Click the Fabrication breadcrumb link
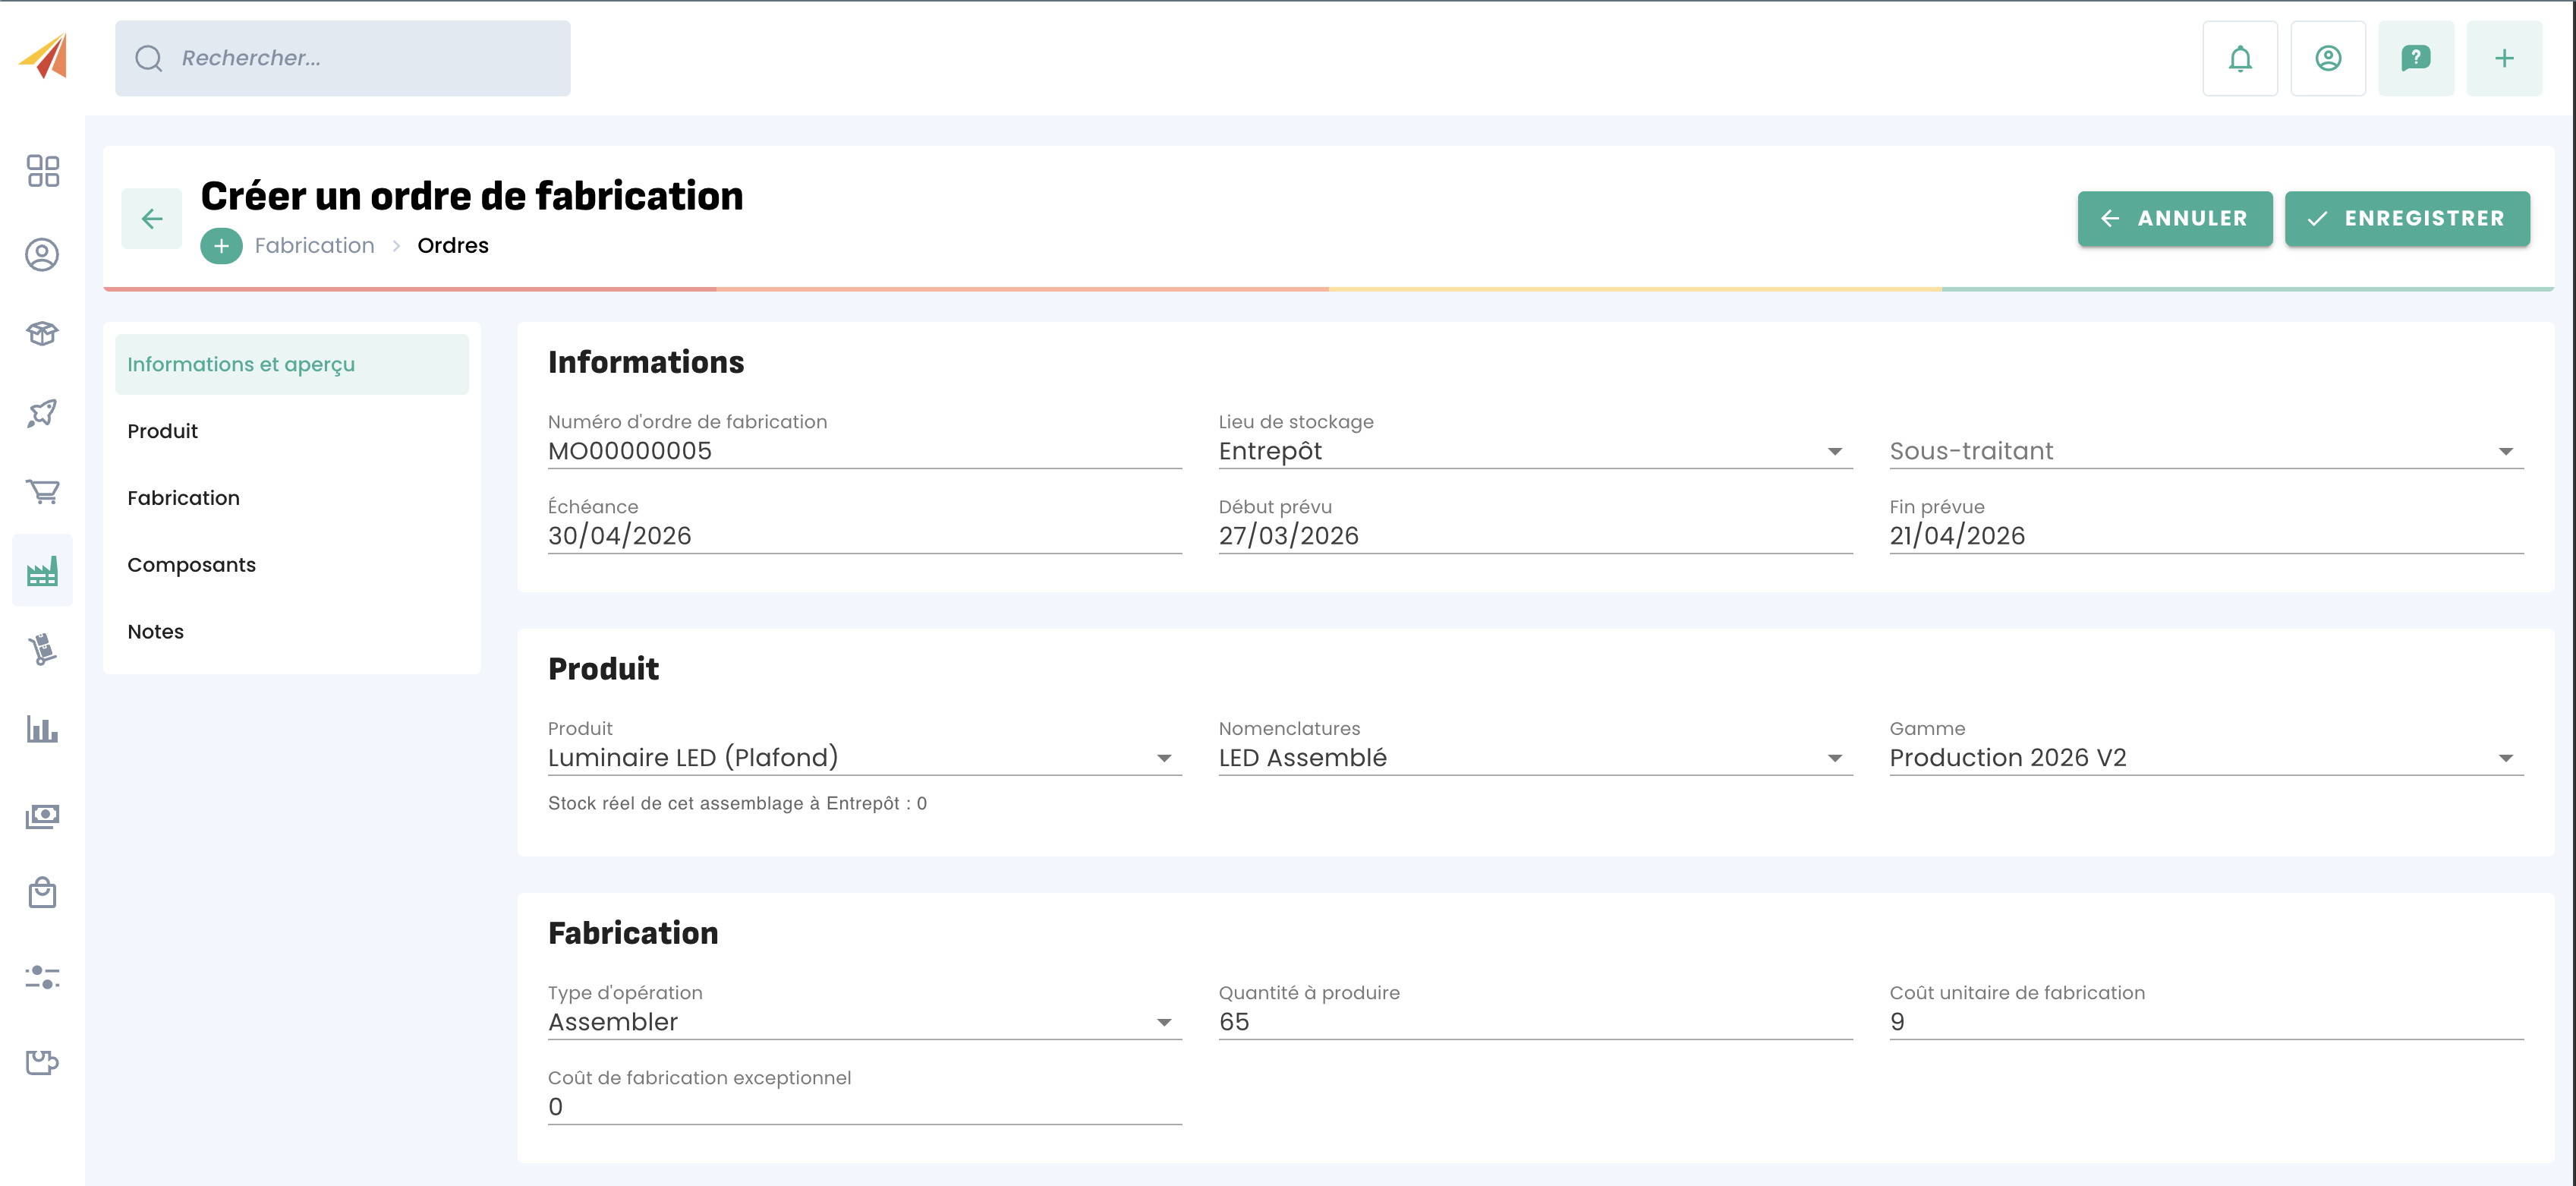The width and height of the screenshot is (2576, 1186). coord(314,246)
